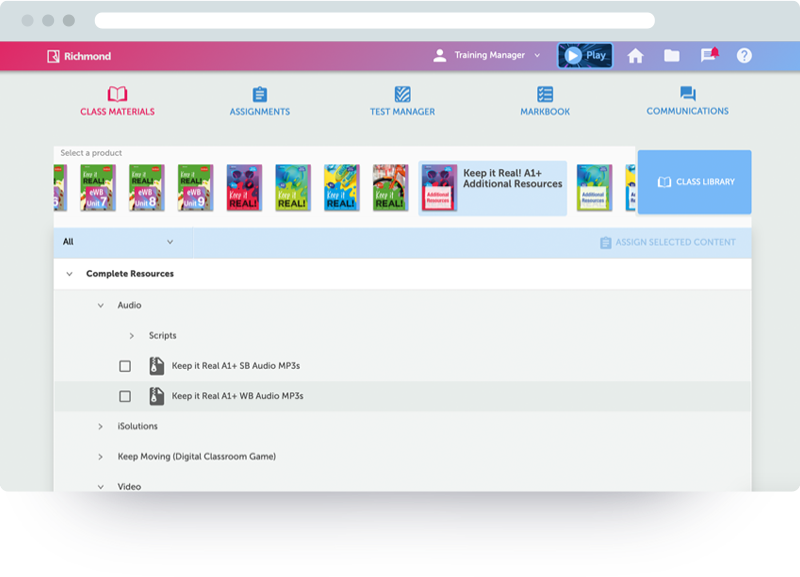Open Keep it Real A1+ SB Audio MP3s

click(x=236, y=366)
